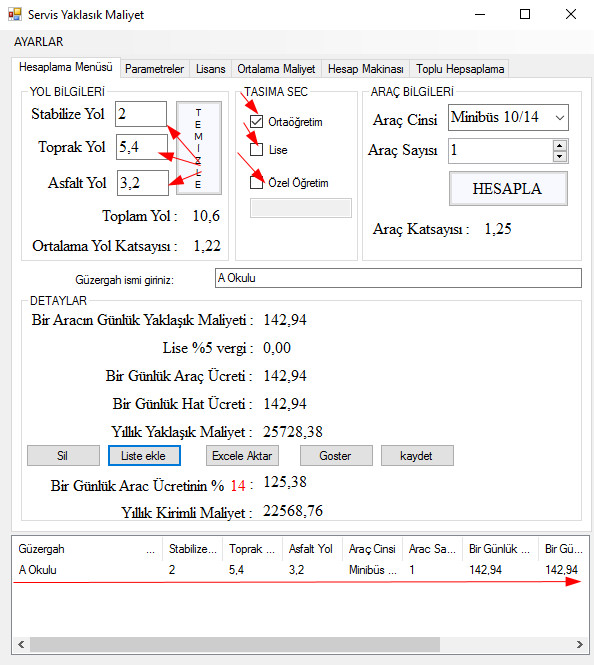
Task: Click the Araç Cinsi column header
Action: point(372,549)
